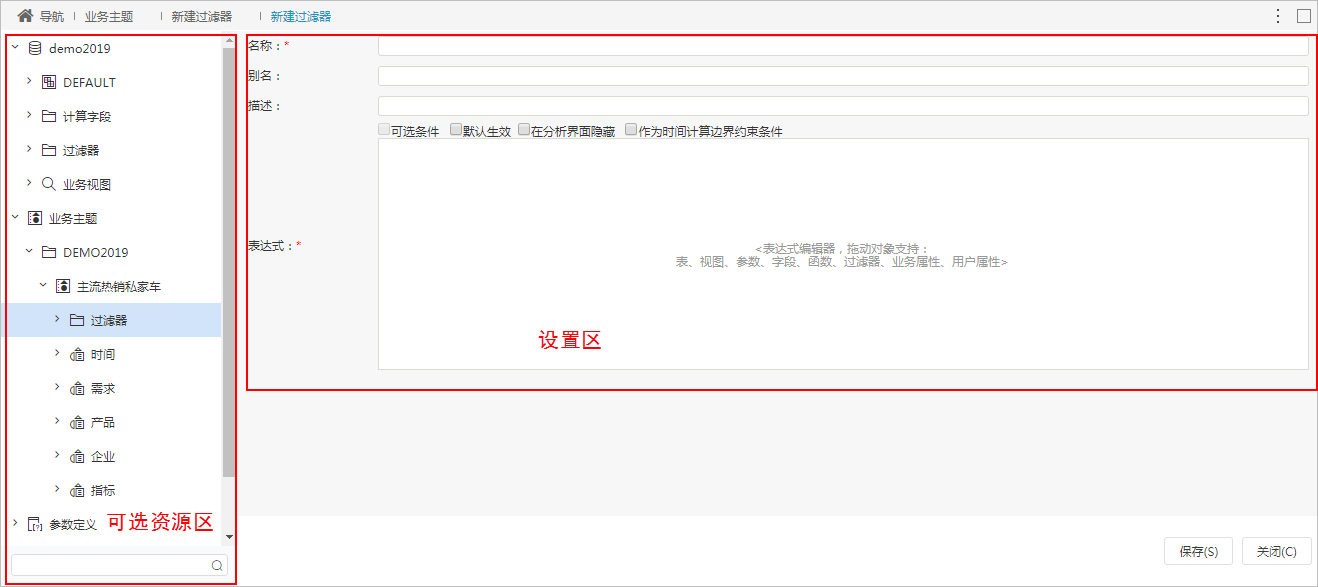Open the three-dot more options menu
The width and height of the screenshot is (1318, 587).
[x=1278, y=16]
